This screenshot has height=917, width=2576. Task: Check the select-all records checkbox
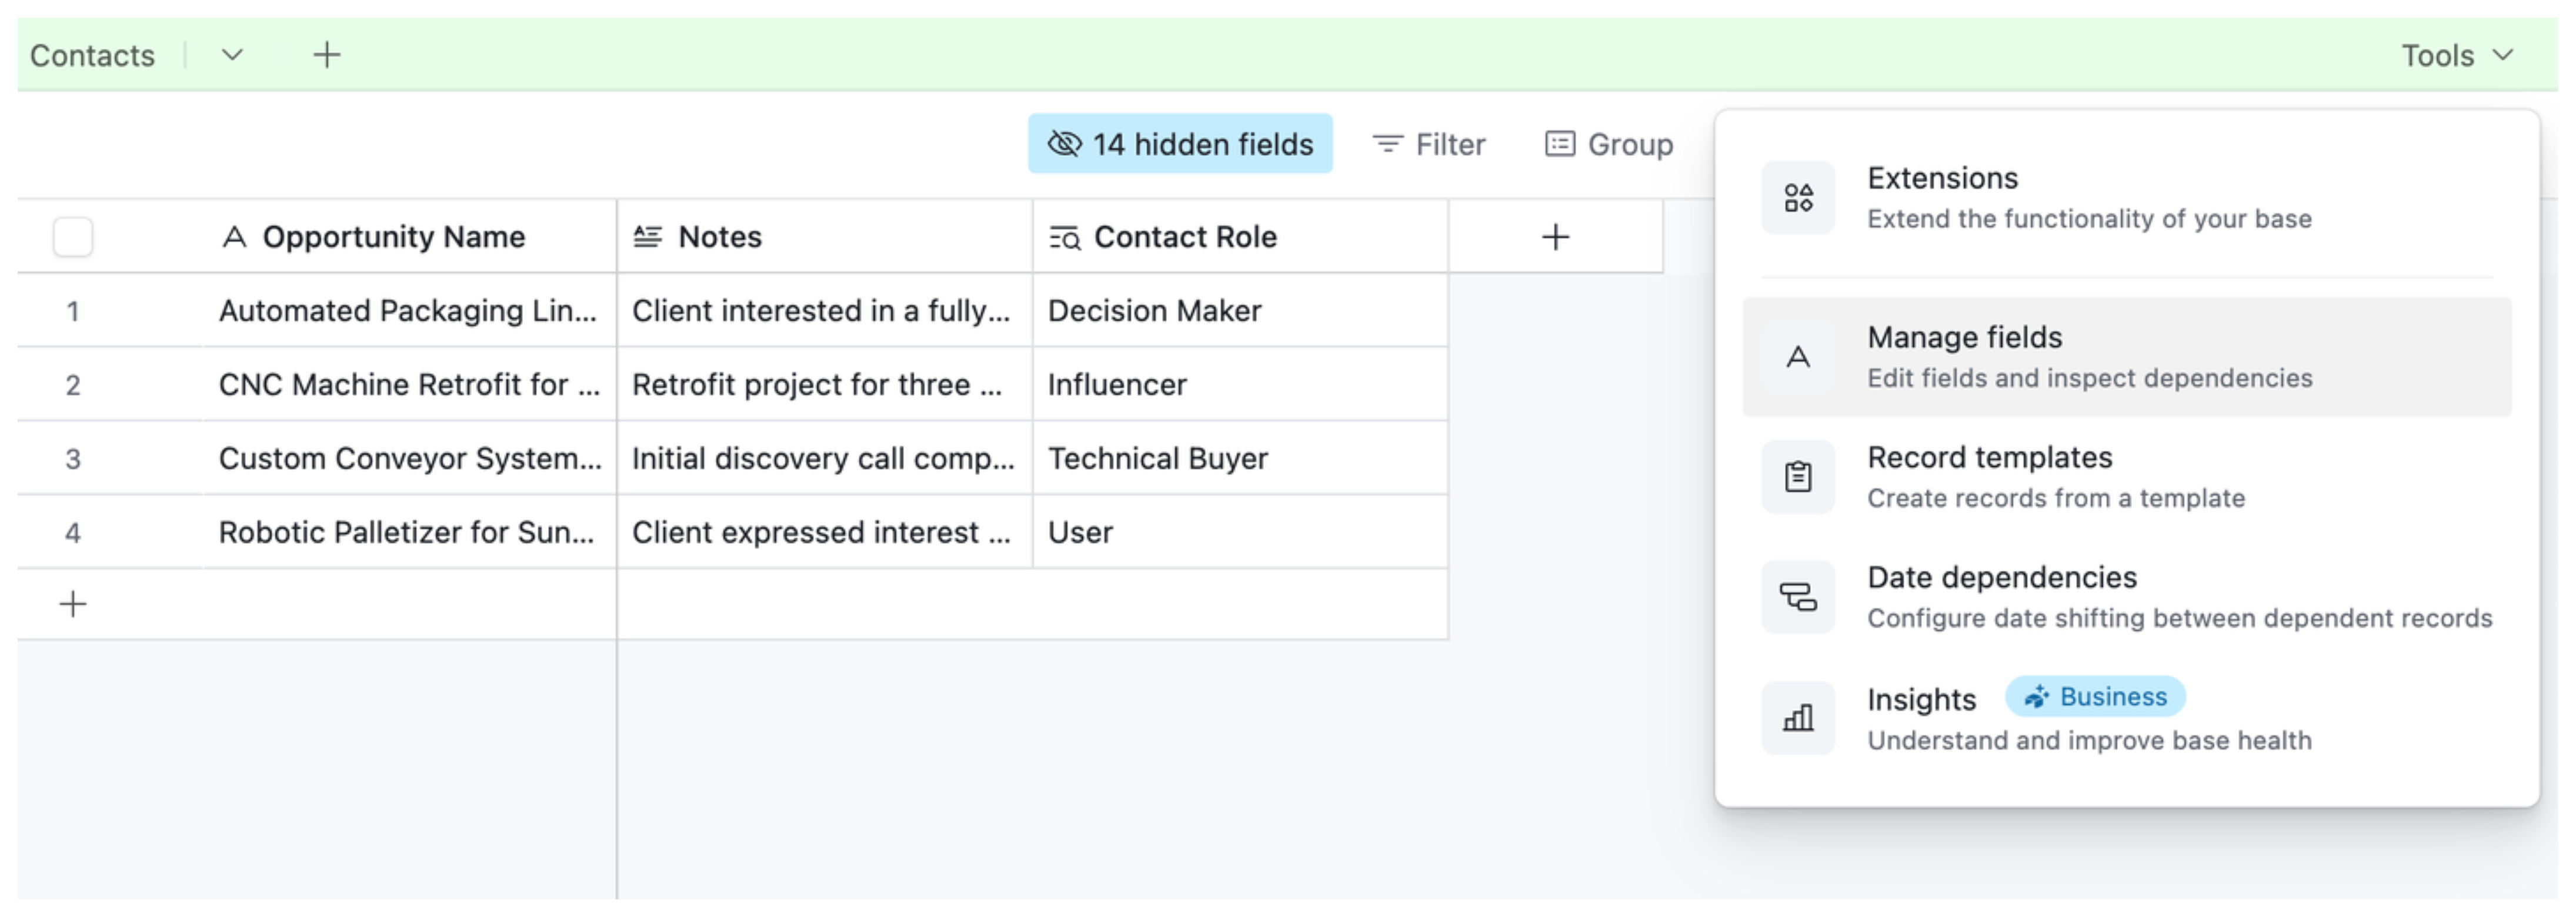[x=73, y=236]
